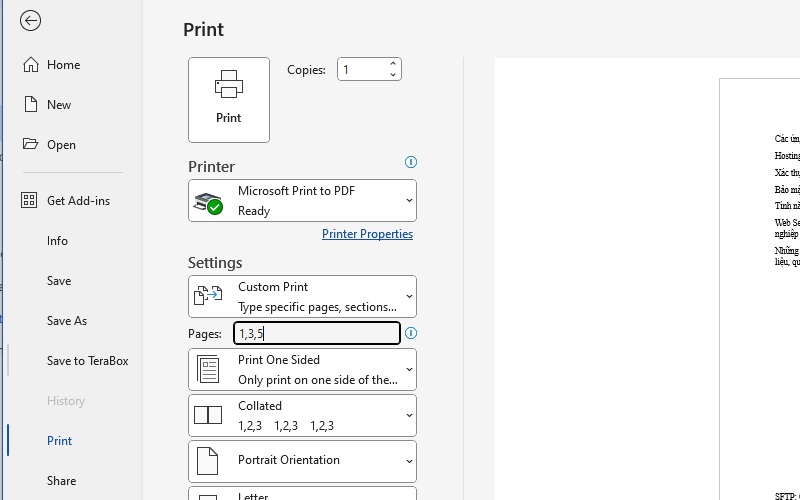Select Open in the sidebar

[61, 145]
